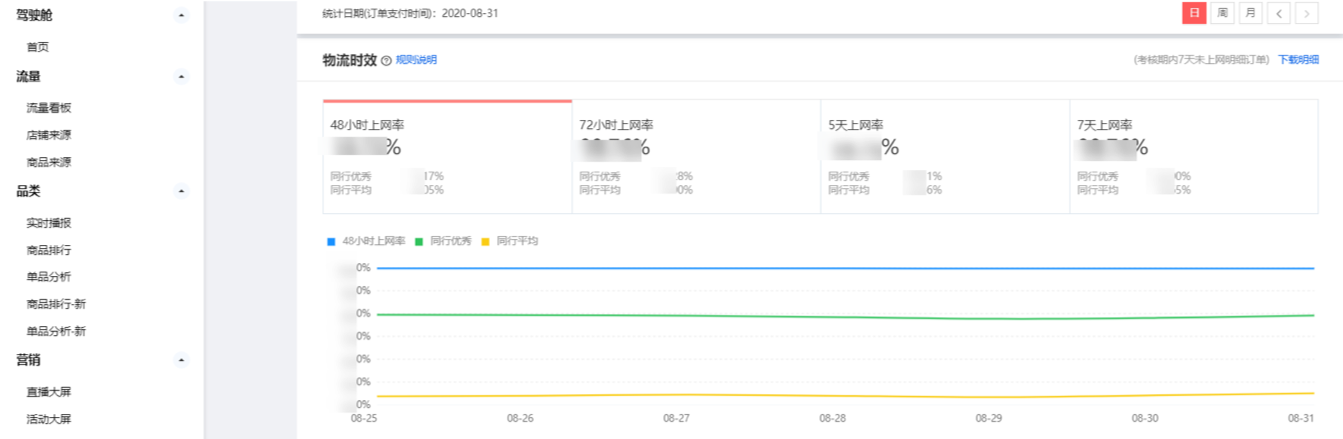Screen dimensions: 1343x439
Task: Click the 驾驶舱 section heading
Action: pos(35,15)
